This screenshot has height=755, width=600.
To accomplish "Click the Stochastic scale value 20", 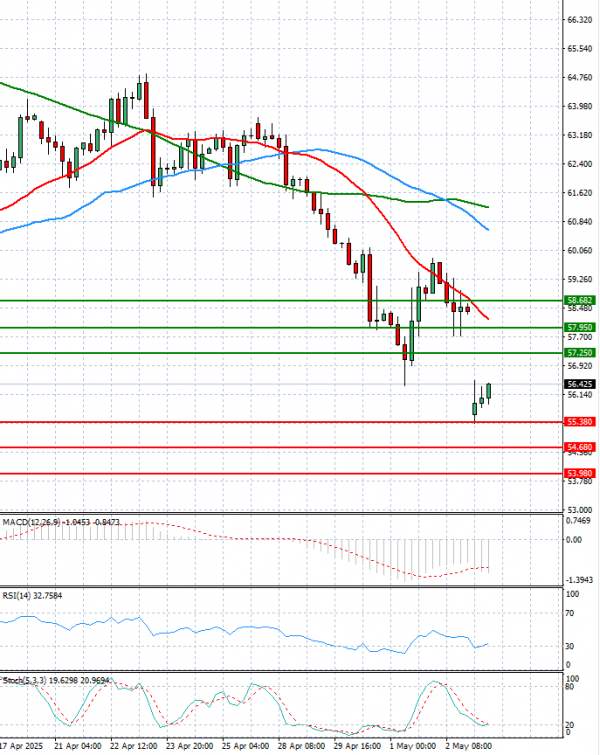I will [x=570, y=725].
